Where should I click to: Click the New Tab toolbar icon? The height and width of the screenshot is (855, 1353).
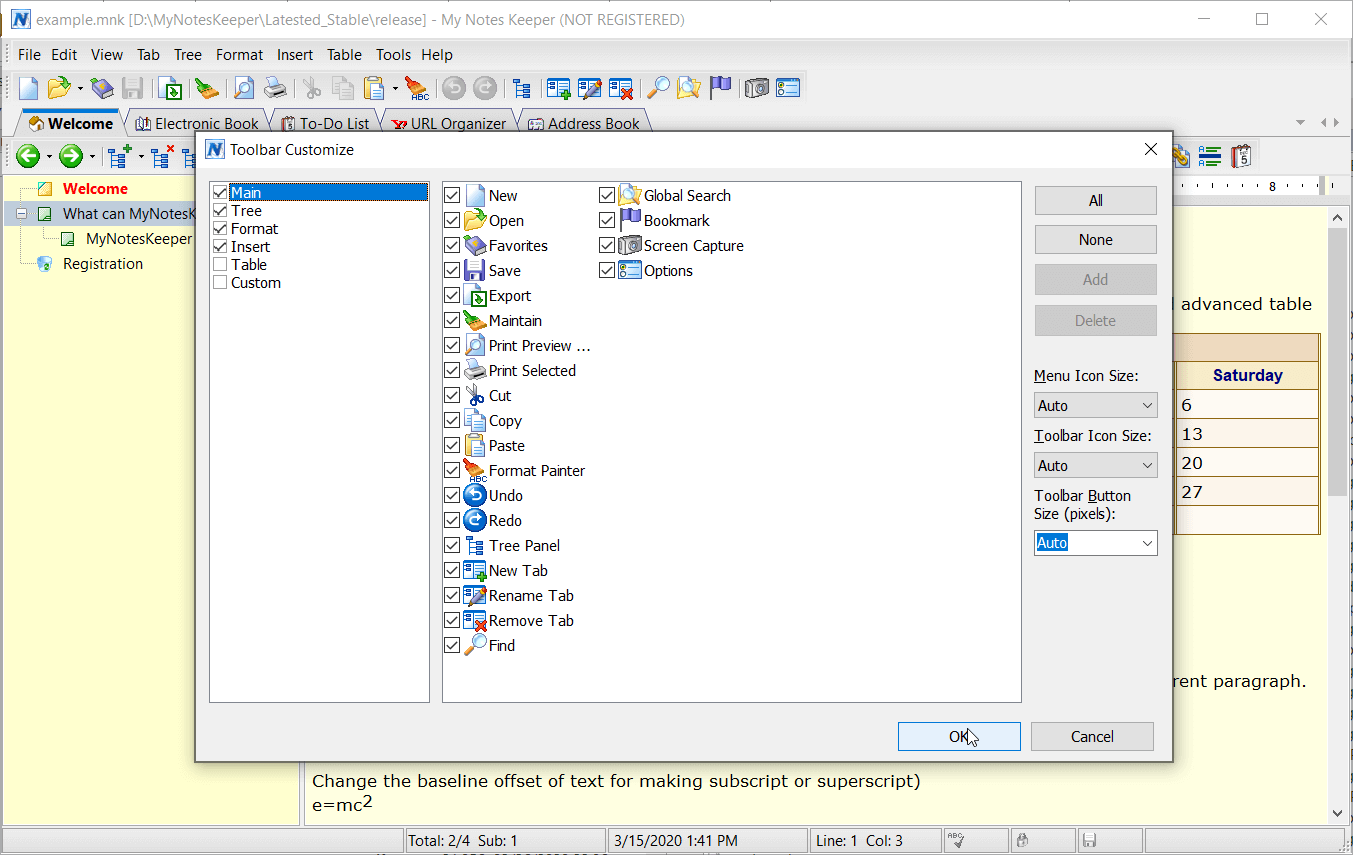(558, 88)
